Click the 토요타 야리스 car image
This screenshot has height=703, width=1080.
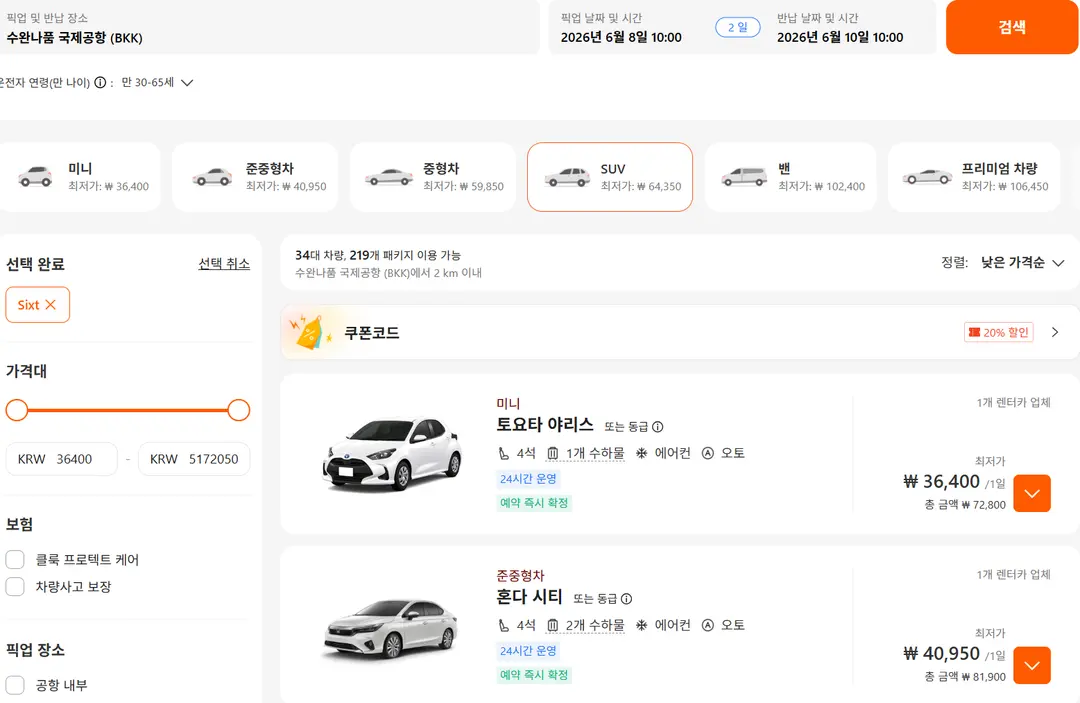391,454
